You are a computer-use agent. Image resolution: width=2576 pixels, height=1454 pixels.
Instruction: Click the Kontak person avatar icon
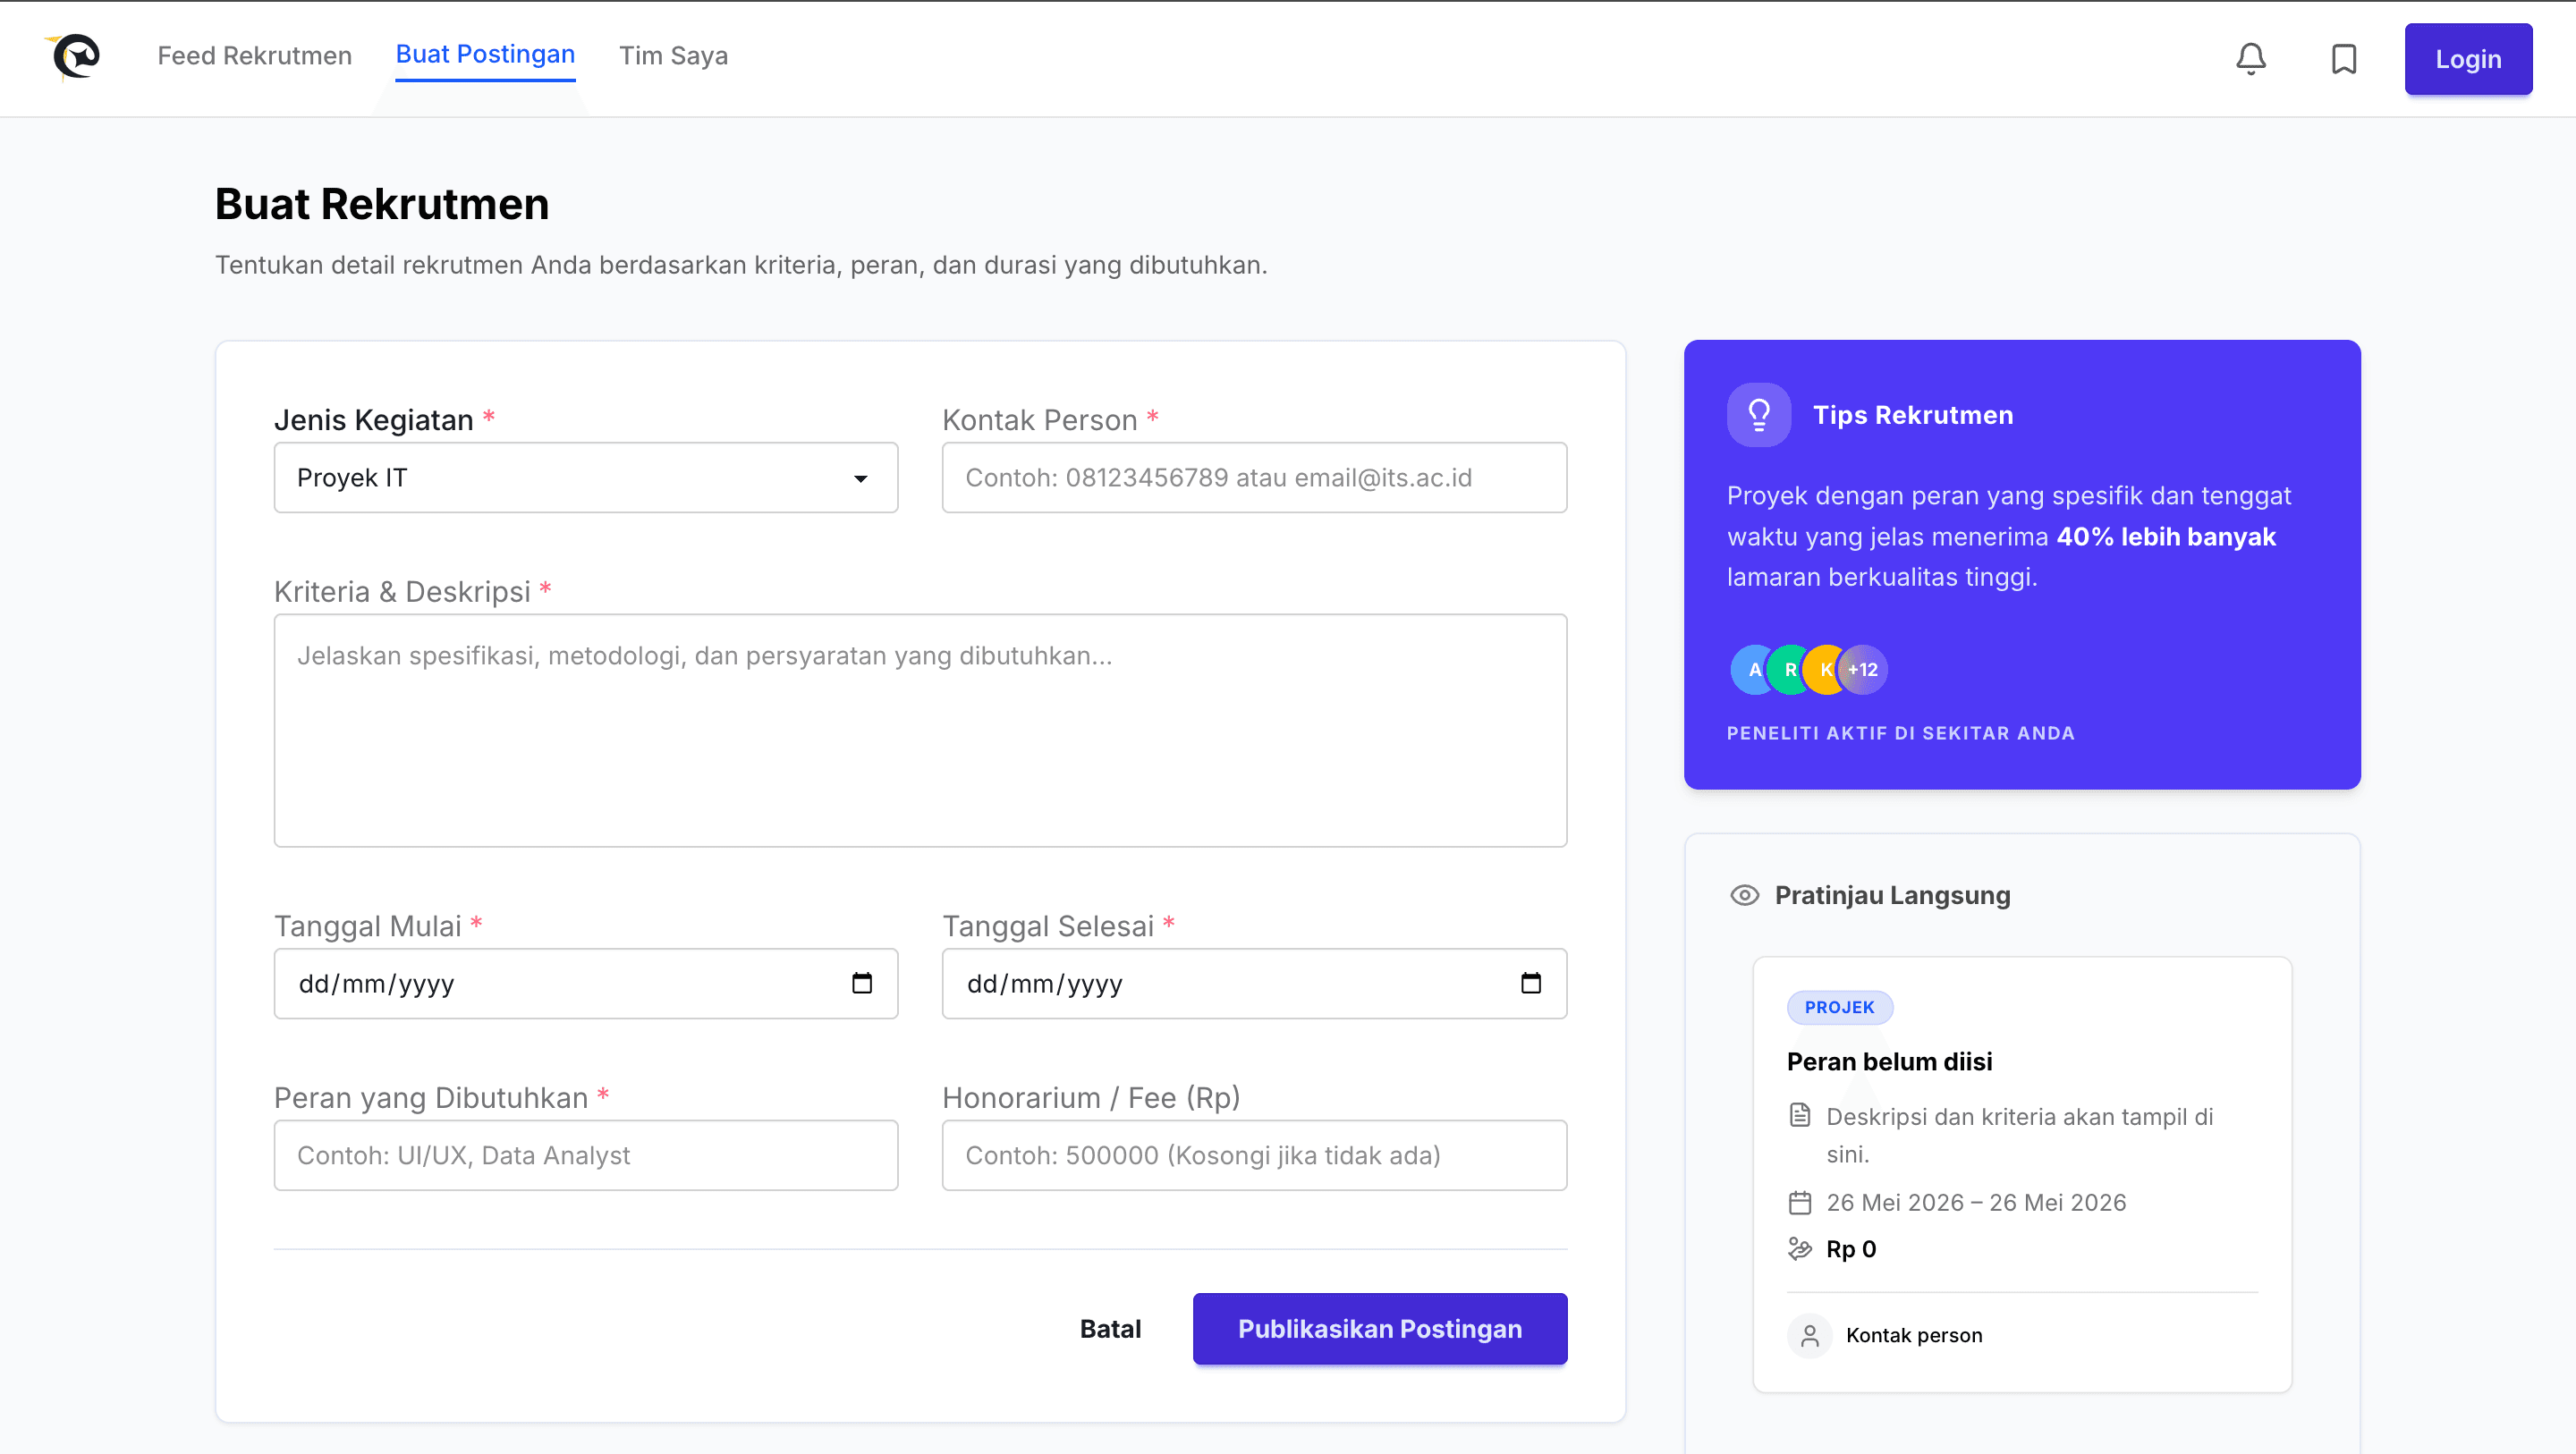[x=1809, y=1335]
